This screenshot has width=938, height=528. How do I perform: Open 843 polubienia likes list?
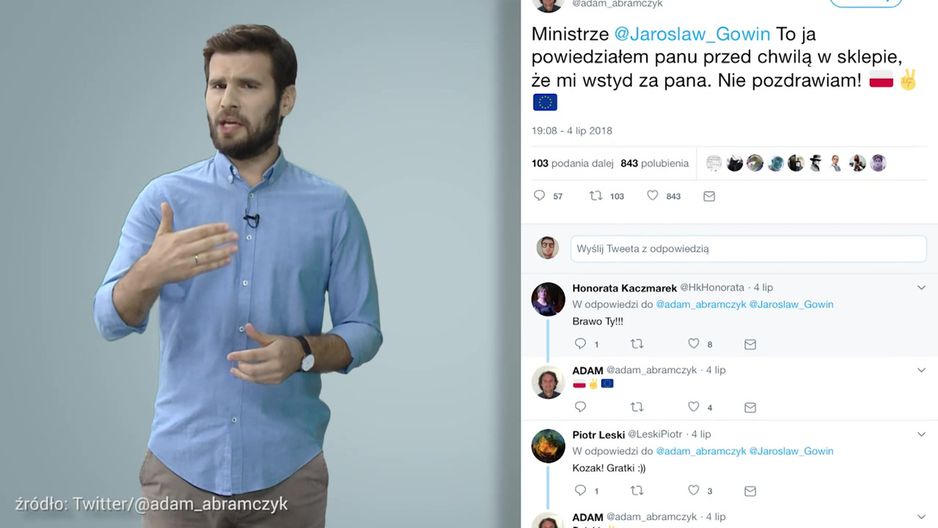click(x=654, y=163)
